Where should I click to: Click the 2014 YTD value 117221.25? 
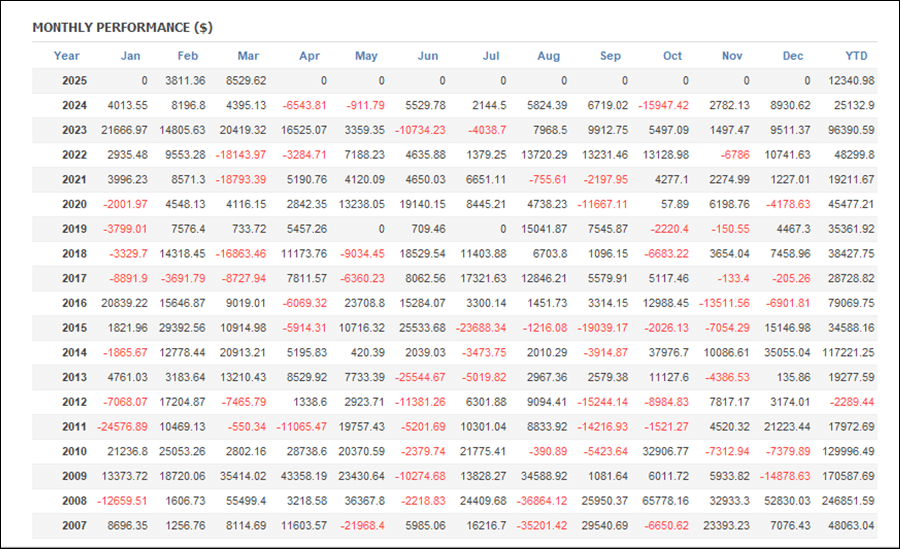pos(848,353)
